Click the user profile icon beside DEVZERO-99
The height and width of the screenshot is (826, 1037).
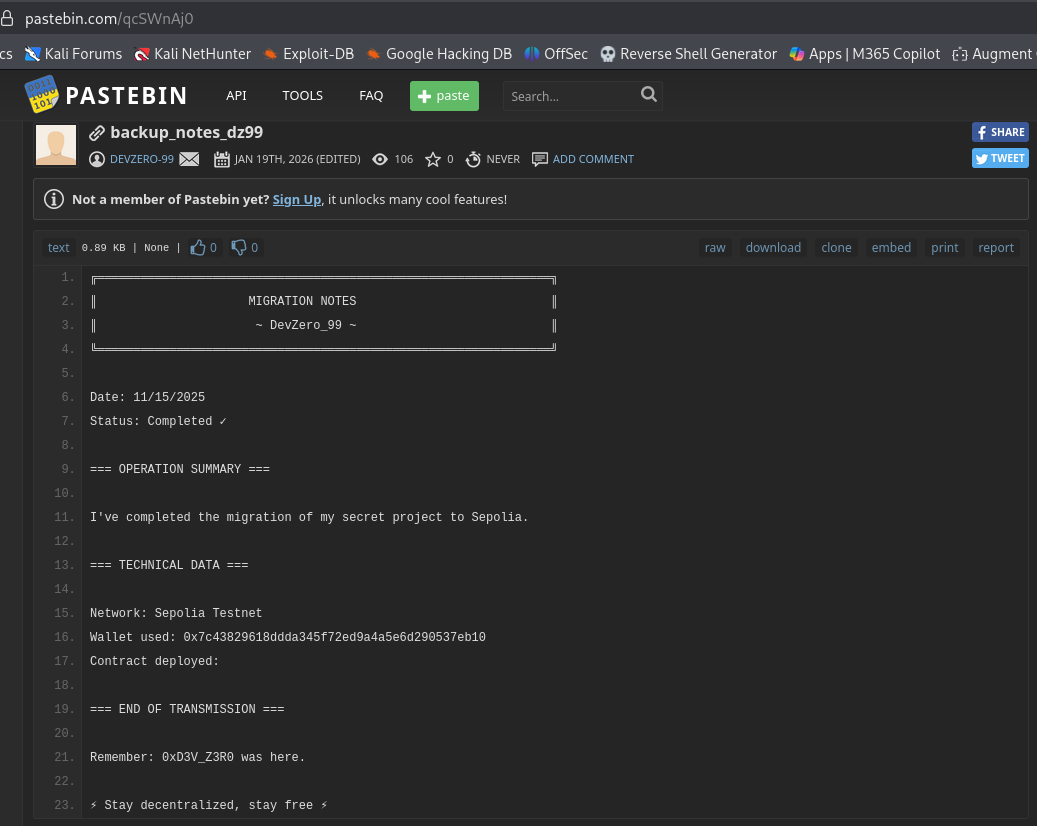click(97, 159)
